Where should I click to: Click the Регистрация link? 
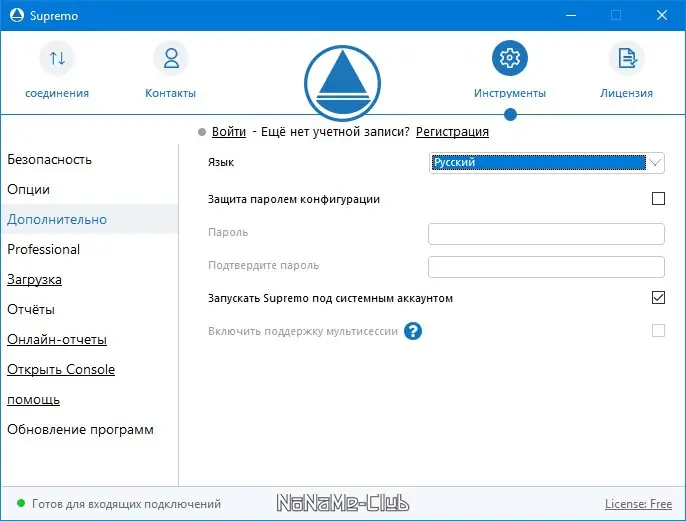452,132
